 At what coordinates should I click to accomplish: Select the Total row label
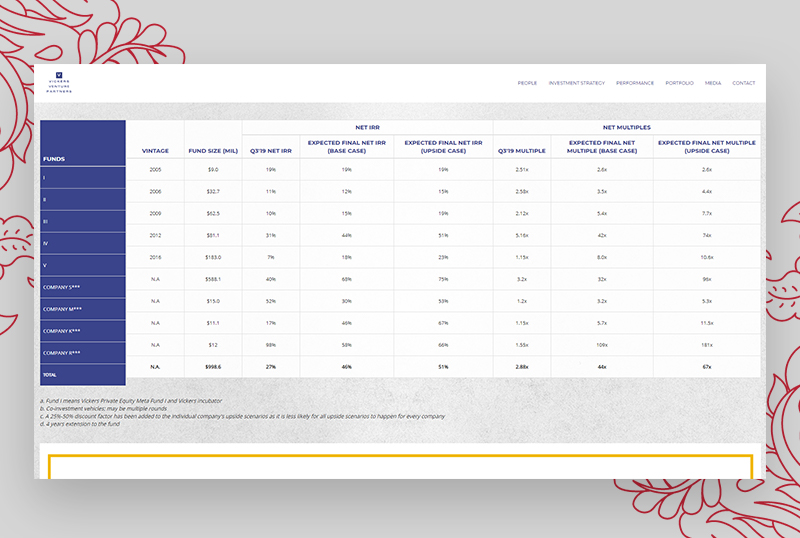click(50, 375)
